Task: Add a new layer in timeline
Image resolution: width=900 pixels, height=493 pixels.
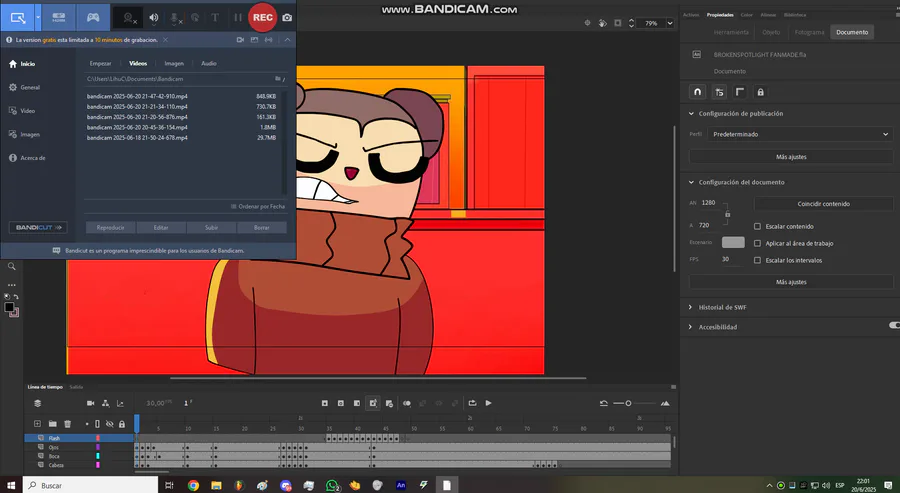Action: point(37,424)
